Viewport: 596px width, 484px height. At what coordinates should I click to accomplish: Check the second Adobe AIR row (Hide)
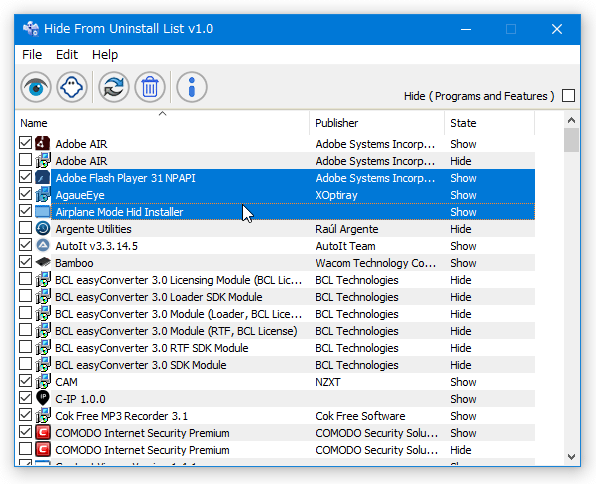(25, 160)
